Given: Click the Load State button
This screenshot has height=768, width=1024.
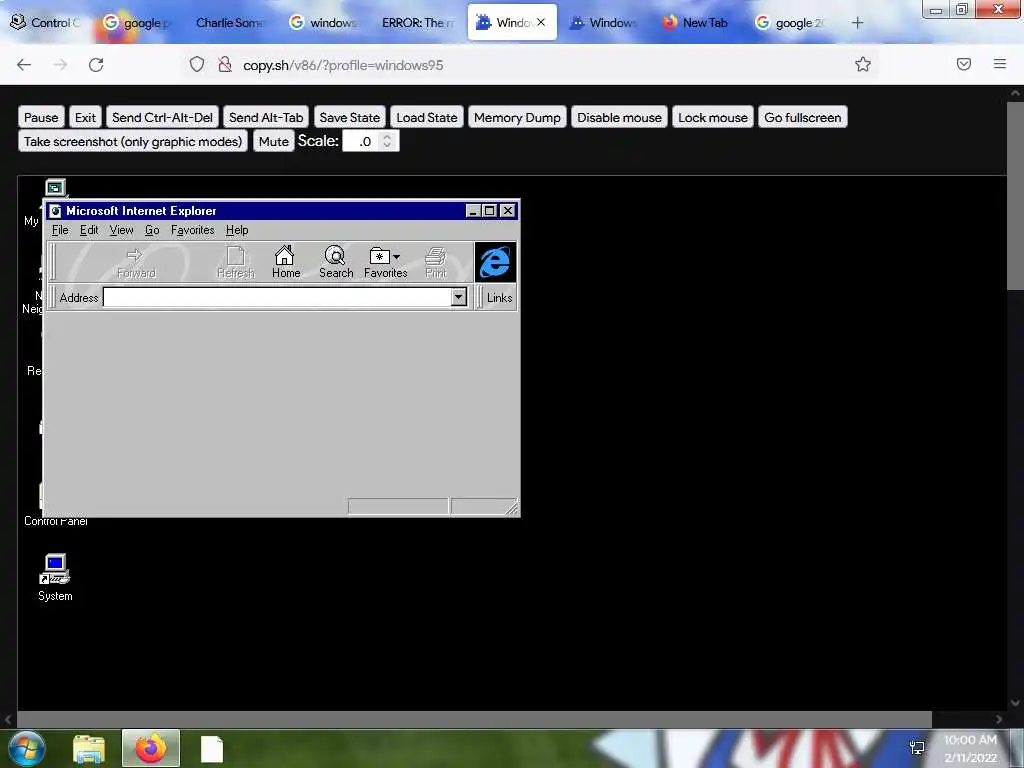Looking at the screenshot, I should (x=426, y=118).
